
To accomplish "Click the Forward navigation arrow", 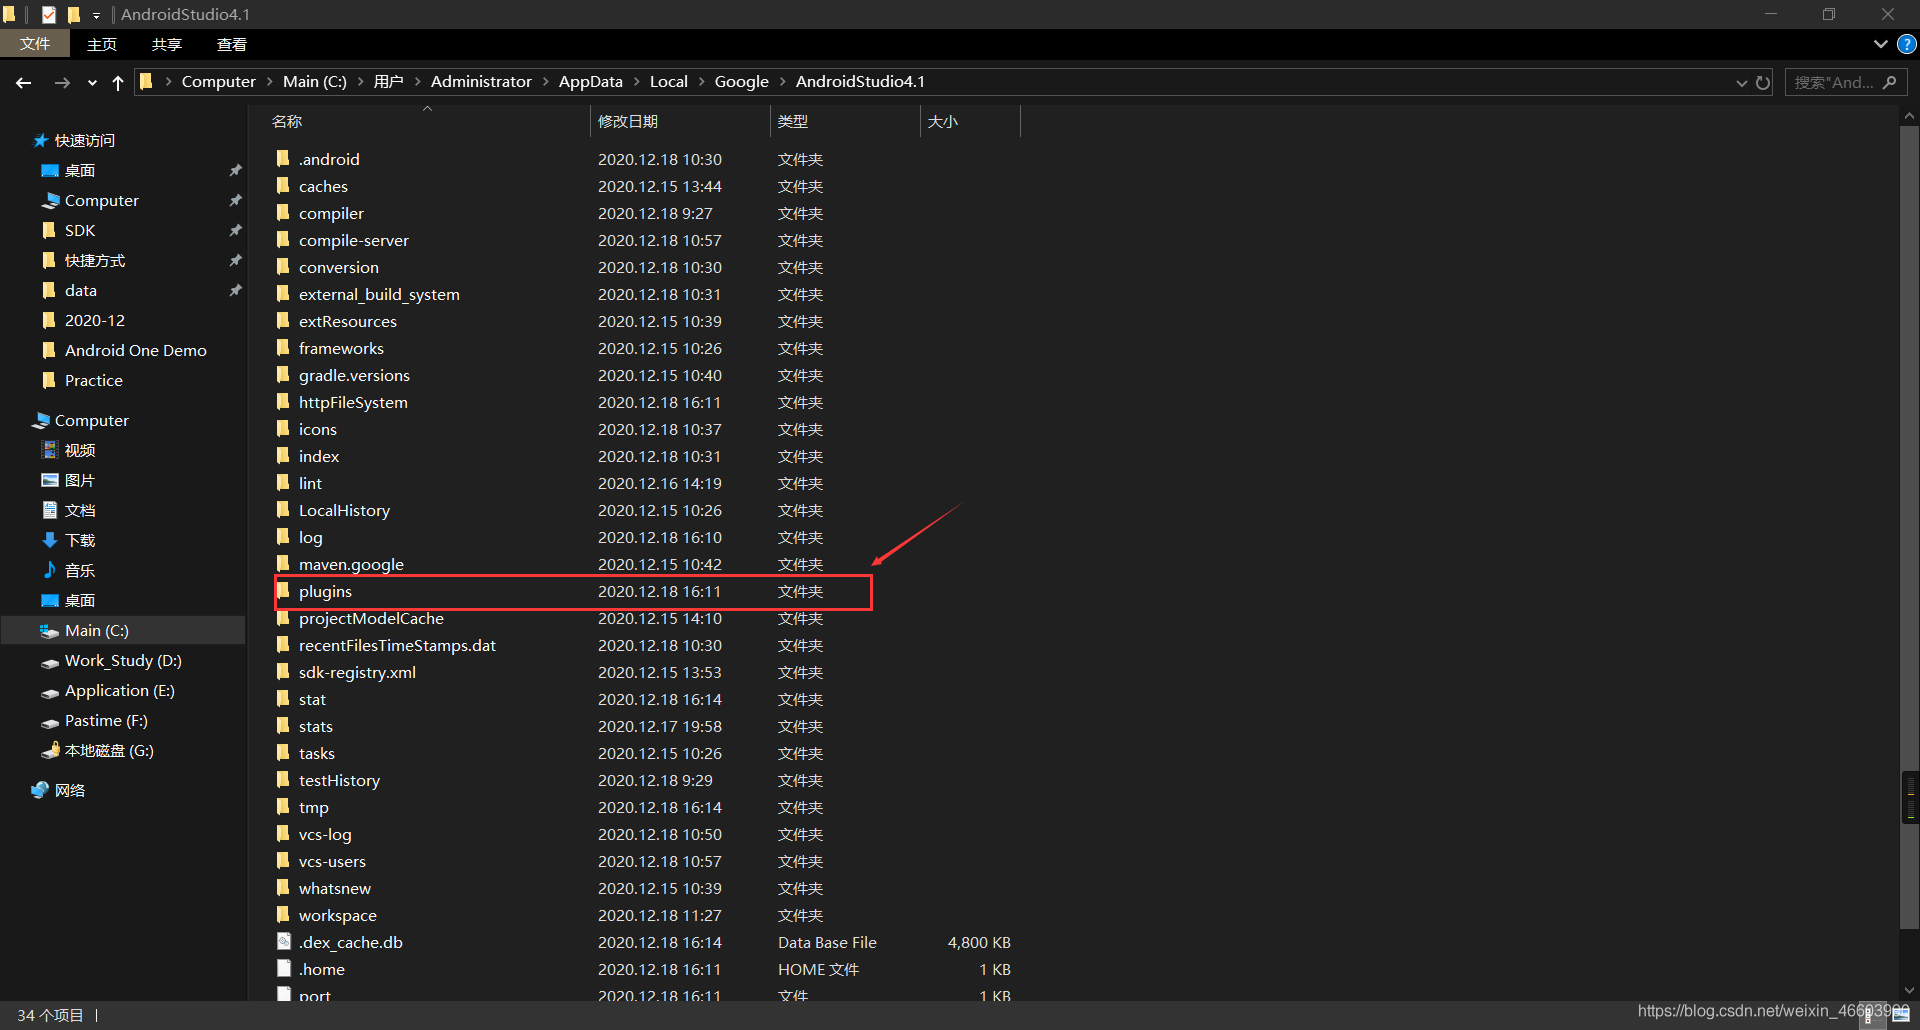I will tap(62, 82).
